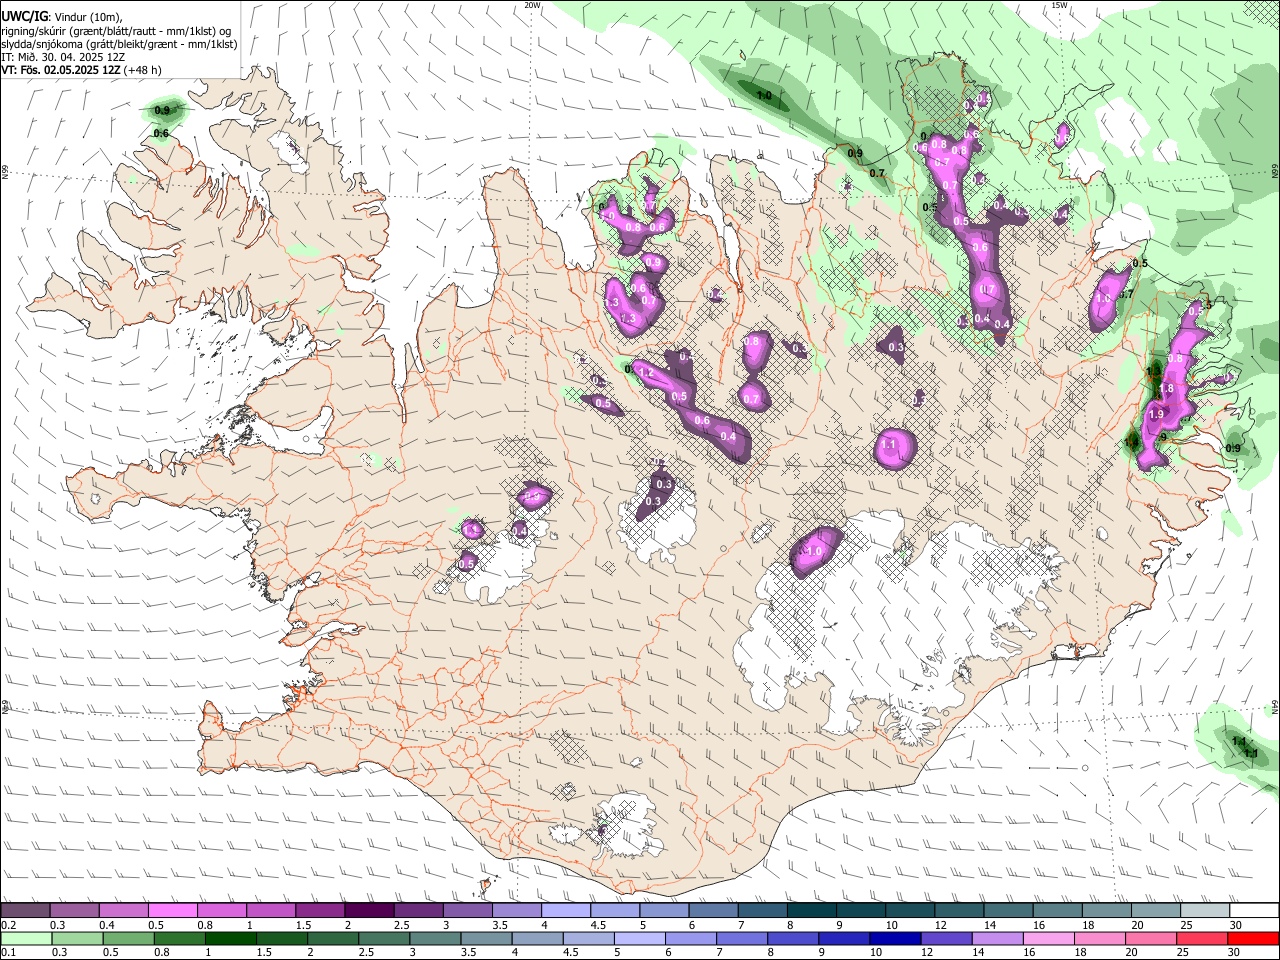
Task: Select the upper-row 30 white legend swatch
Action: coord(1254,911)
